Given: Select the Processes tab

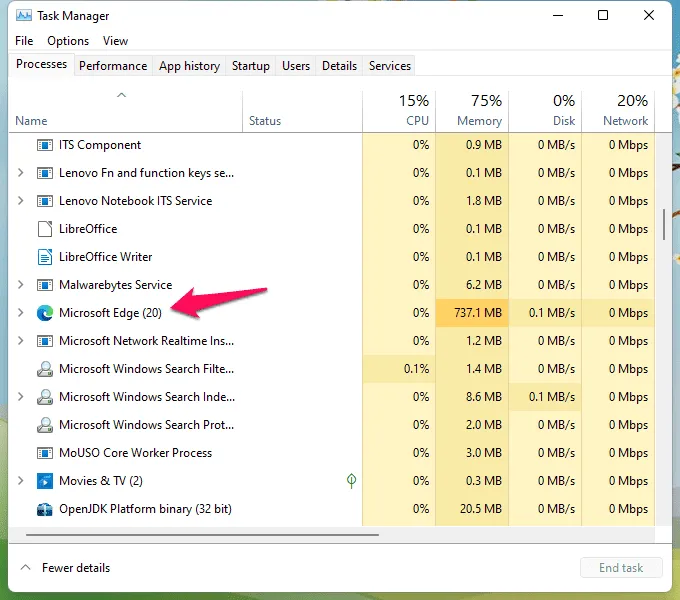Looking at the screenshot, I should [x=42, y=64].
